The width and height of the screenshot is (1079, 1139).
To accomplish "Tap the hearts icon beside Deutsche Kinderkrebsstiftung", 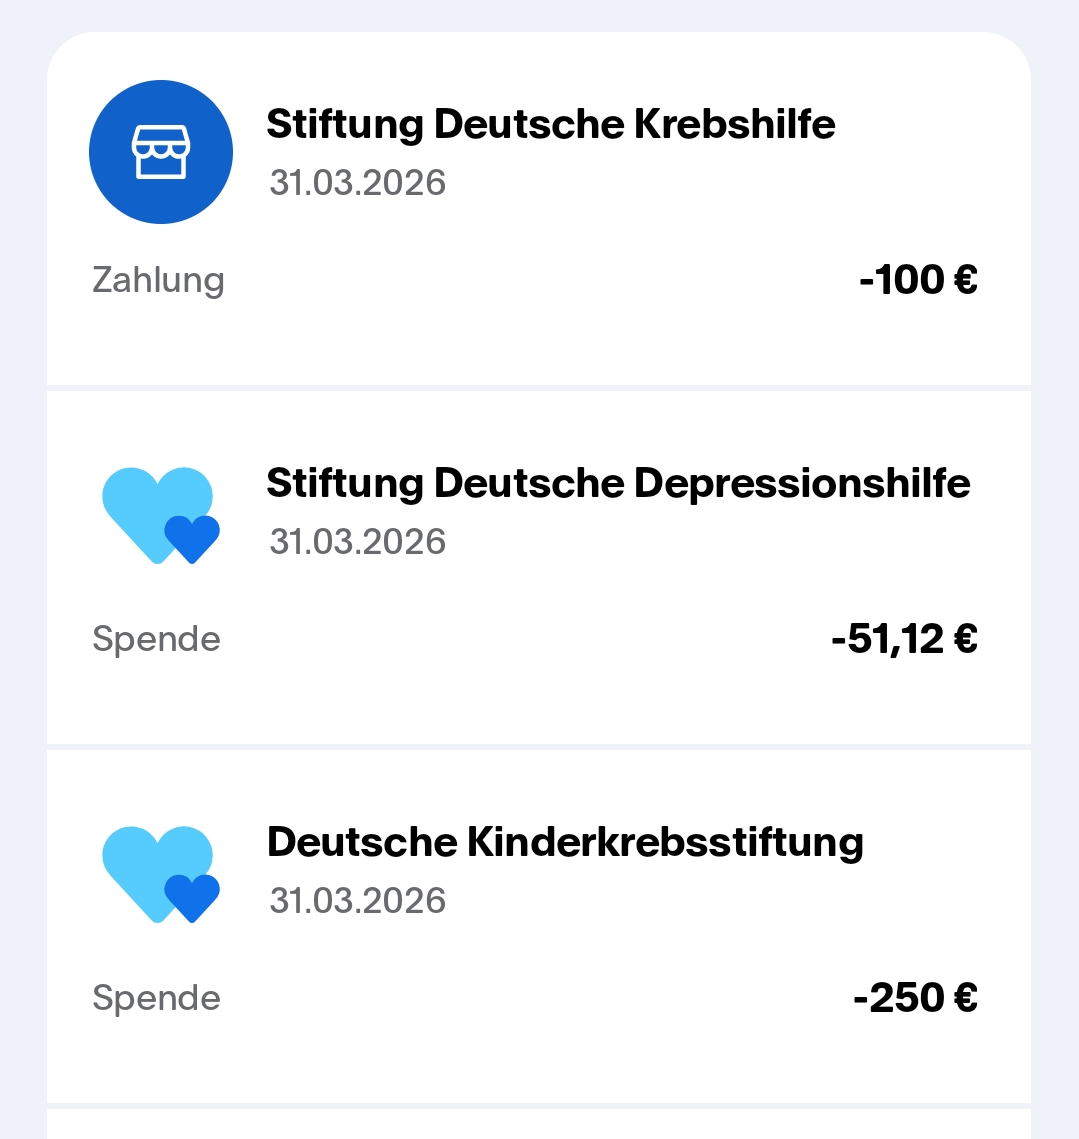I will 160,873.
